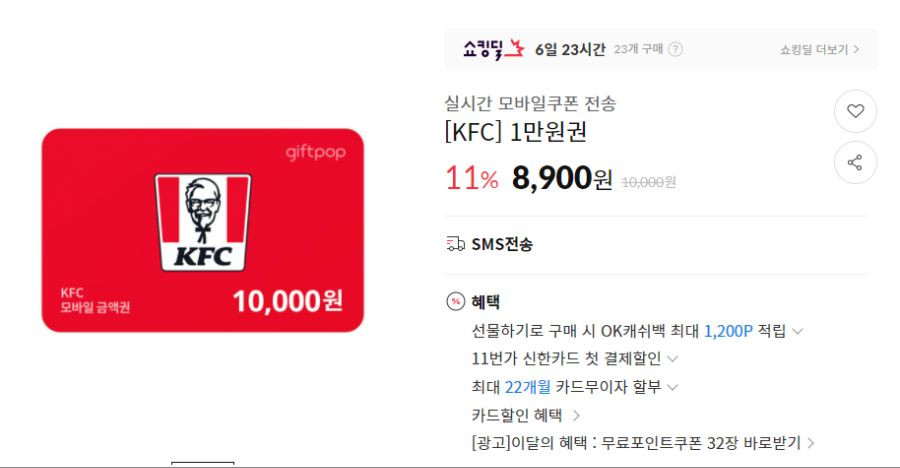Screen dimensions: 900x468
Task: Click the 쇼킹딜 lightning logo
Action: coord(494,49)
